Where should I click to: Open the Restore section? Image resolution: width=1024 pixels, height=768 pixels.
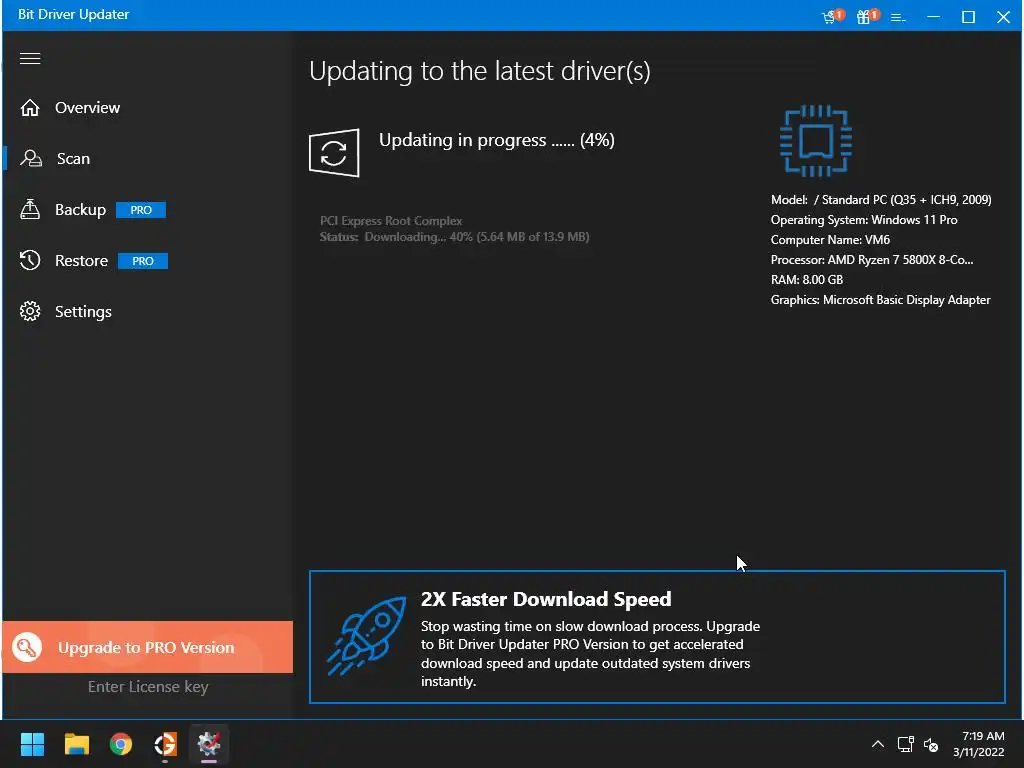coord(82,261)
